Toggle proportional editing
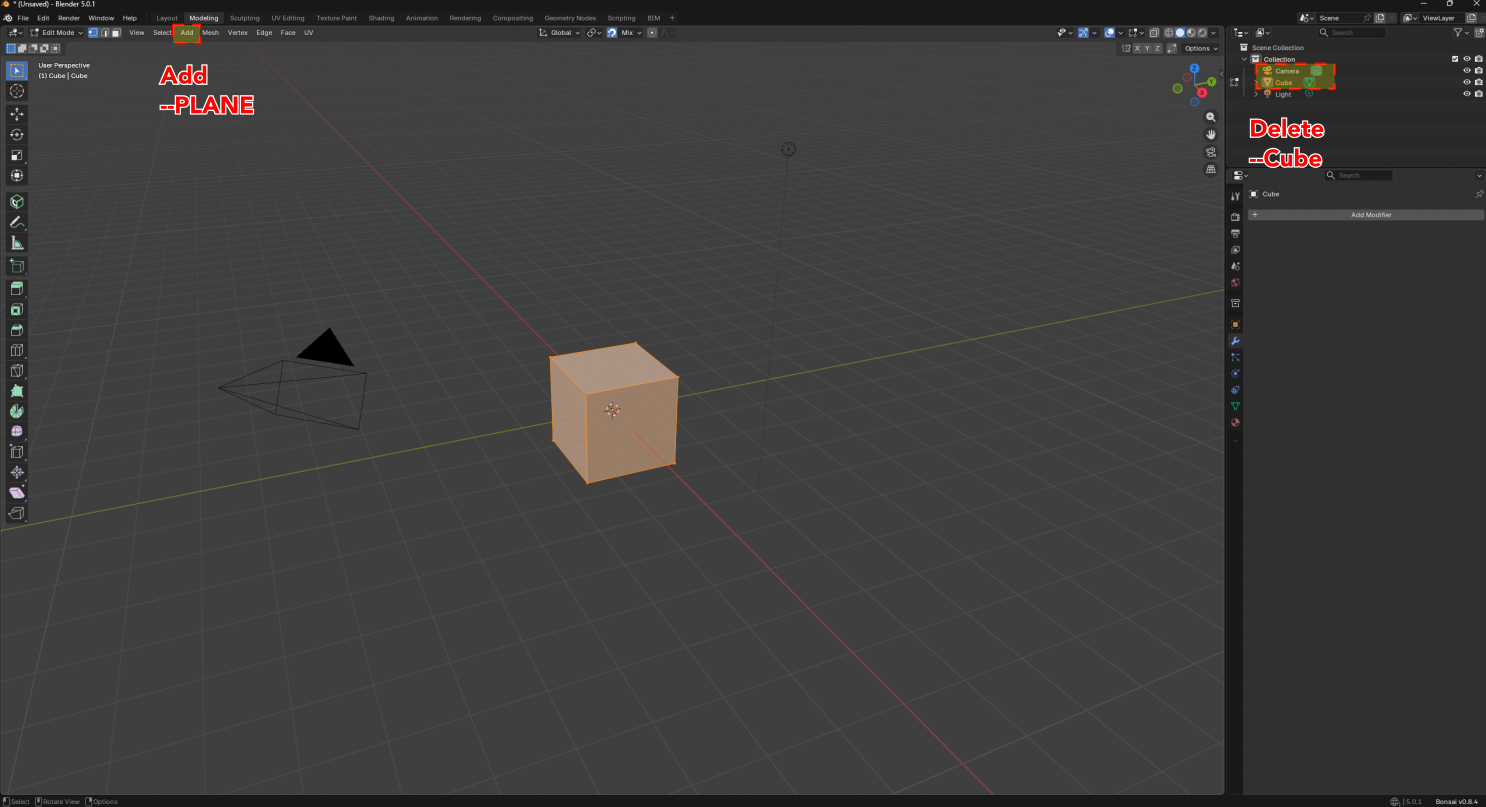 point(652,33)
